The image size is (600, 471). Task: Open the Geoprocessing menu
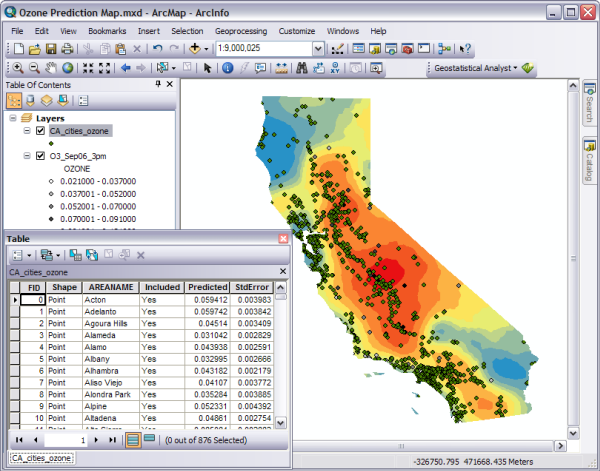[241, 31]
